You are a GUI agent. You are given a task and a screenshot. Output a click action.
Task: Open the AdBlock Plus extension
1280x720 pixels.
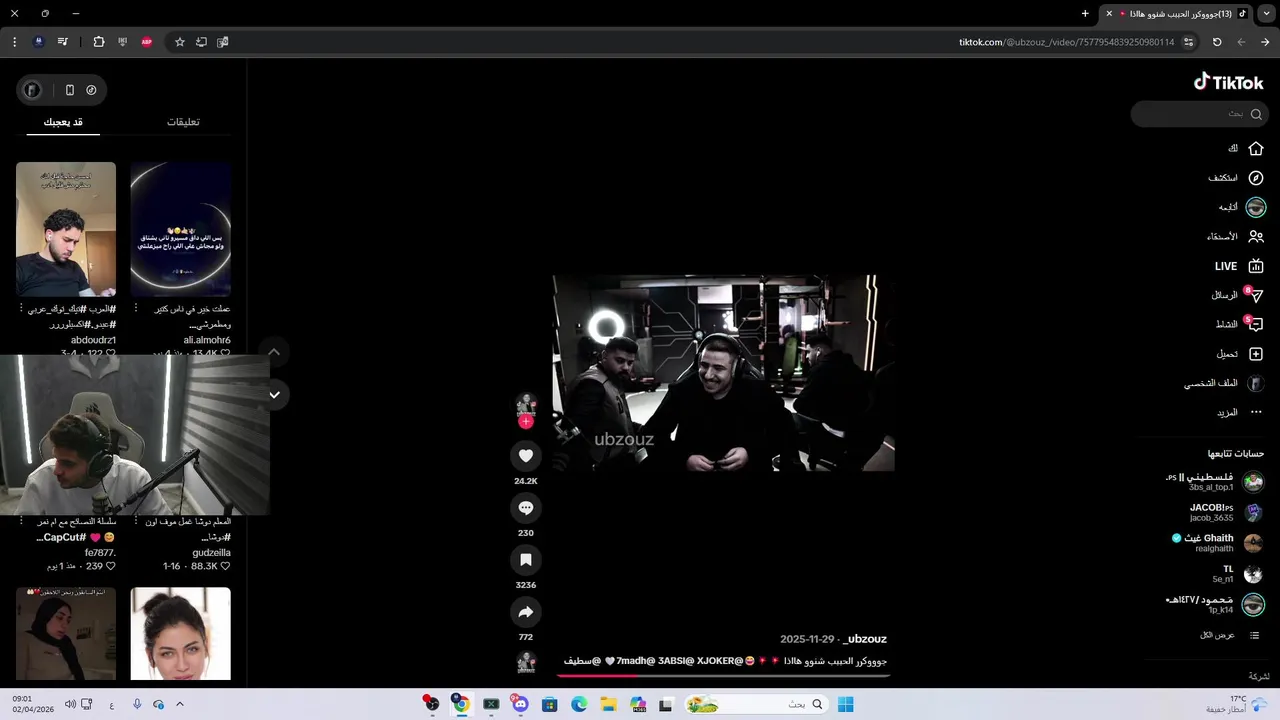(147, 42)
